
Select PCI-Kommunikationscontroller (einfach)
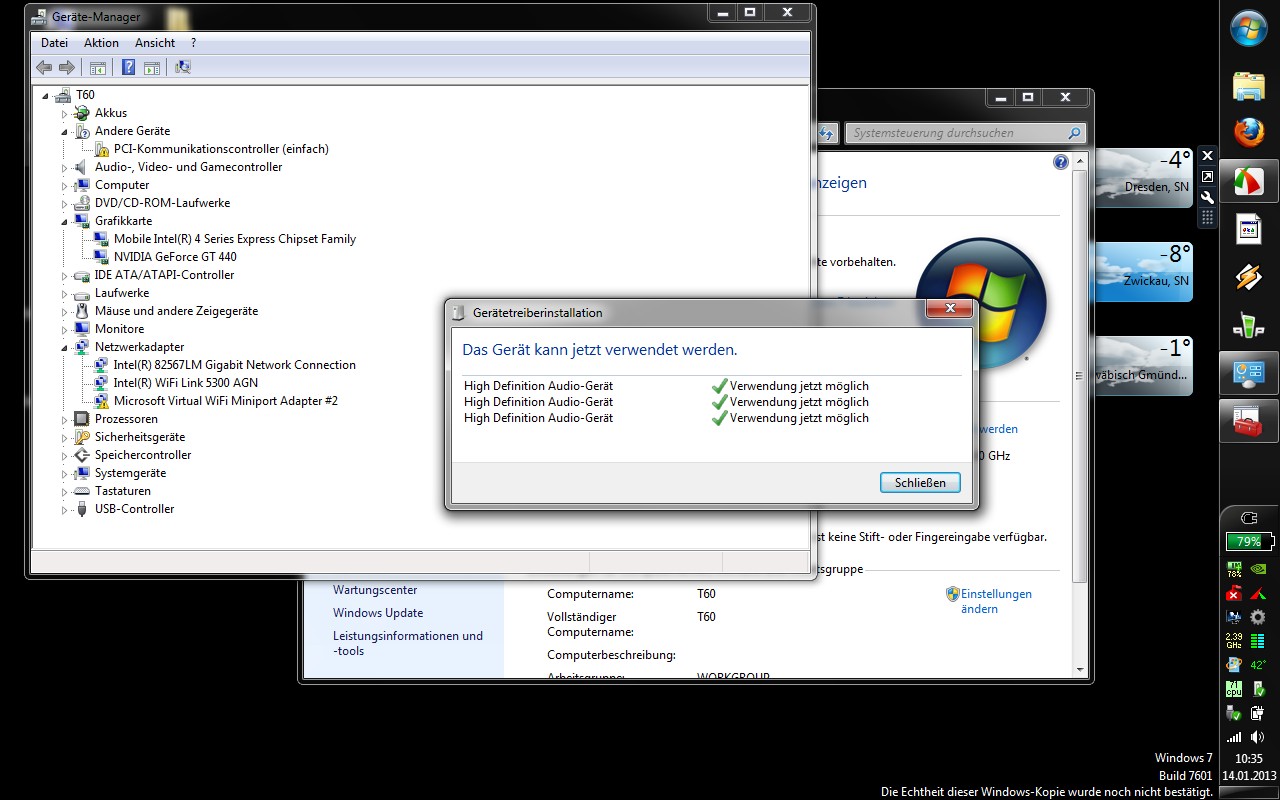221,149
